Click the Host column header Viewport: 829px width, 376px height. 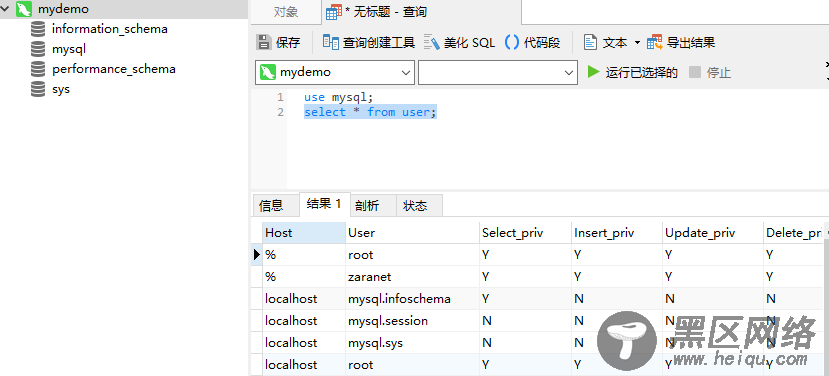tap(304, 233)
